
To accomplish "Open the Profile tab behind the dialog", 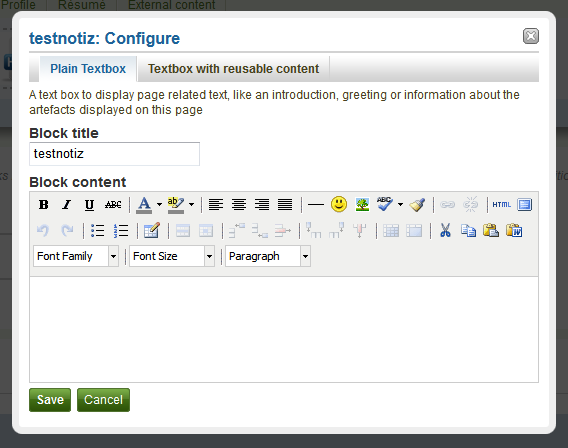I will (x=18, y=5).
